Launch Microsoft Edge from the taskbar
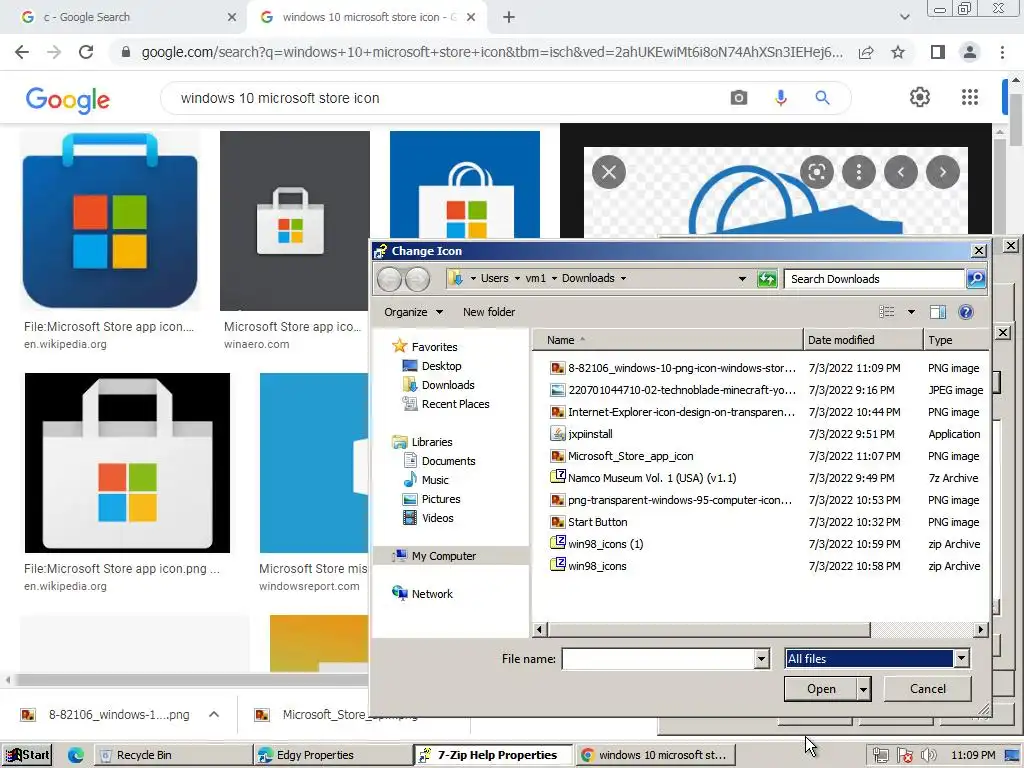Viewport: 1024px width, 768px height. pyautogui.click(x=76, y=755)
